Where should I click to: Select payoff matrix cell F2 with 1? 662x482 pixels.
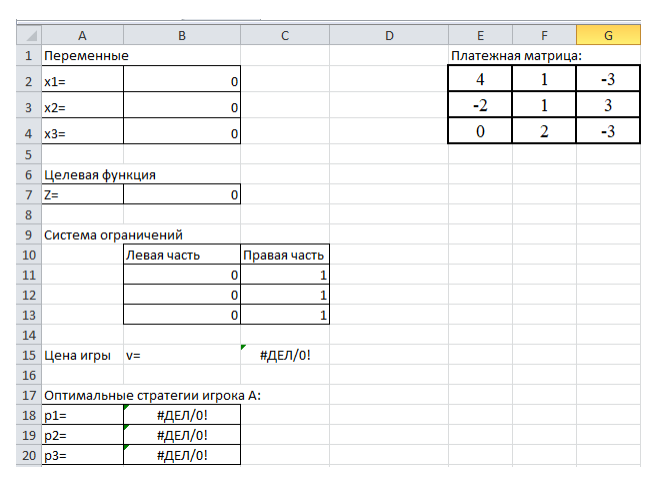(544, 79)
